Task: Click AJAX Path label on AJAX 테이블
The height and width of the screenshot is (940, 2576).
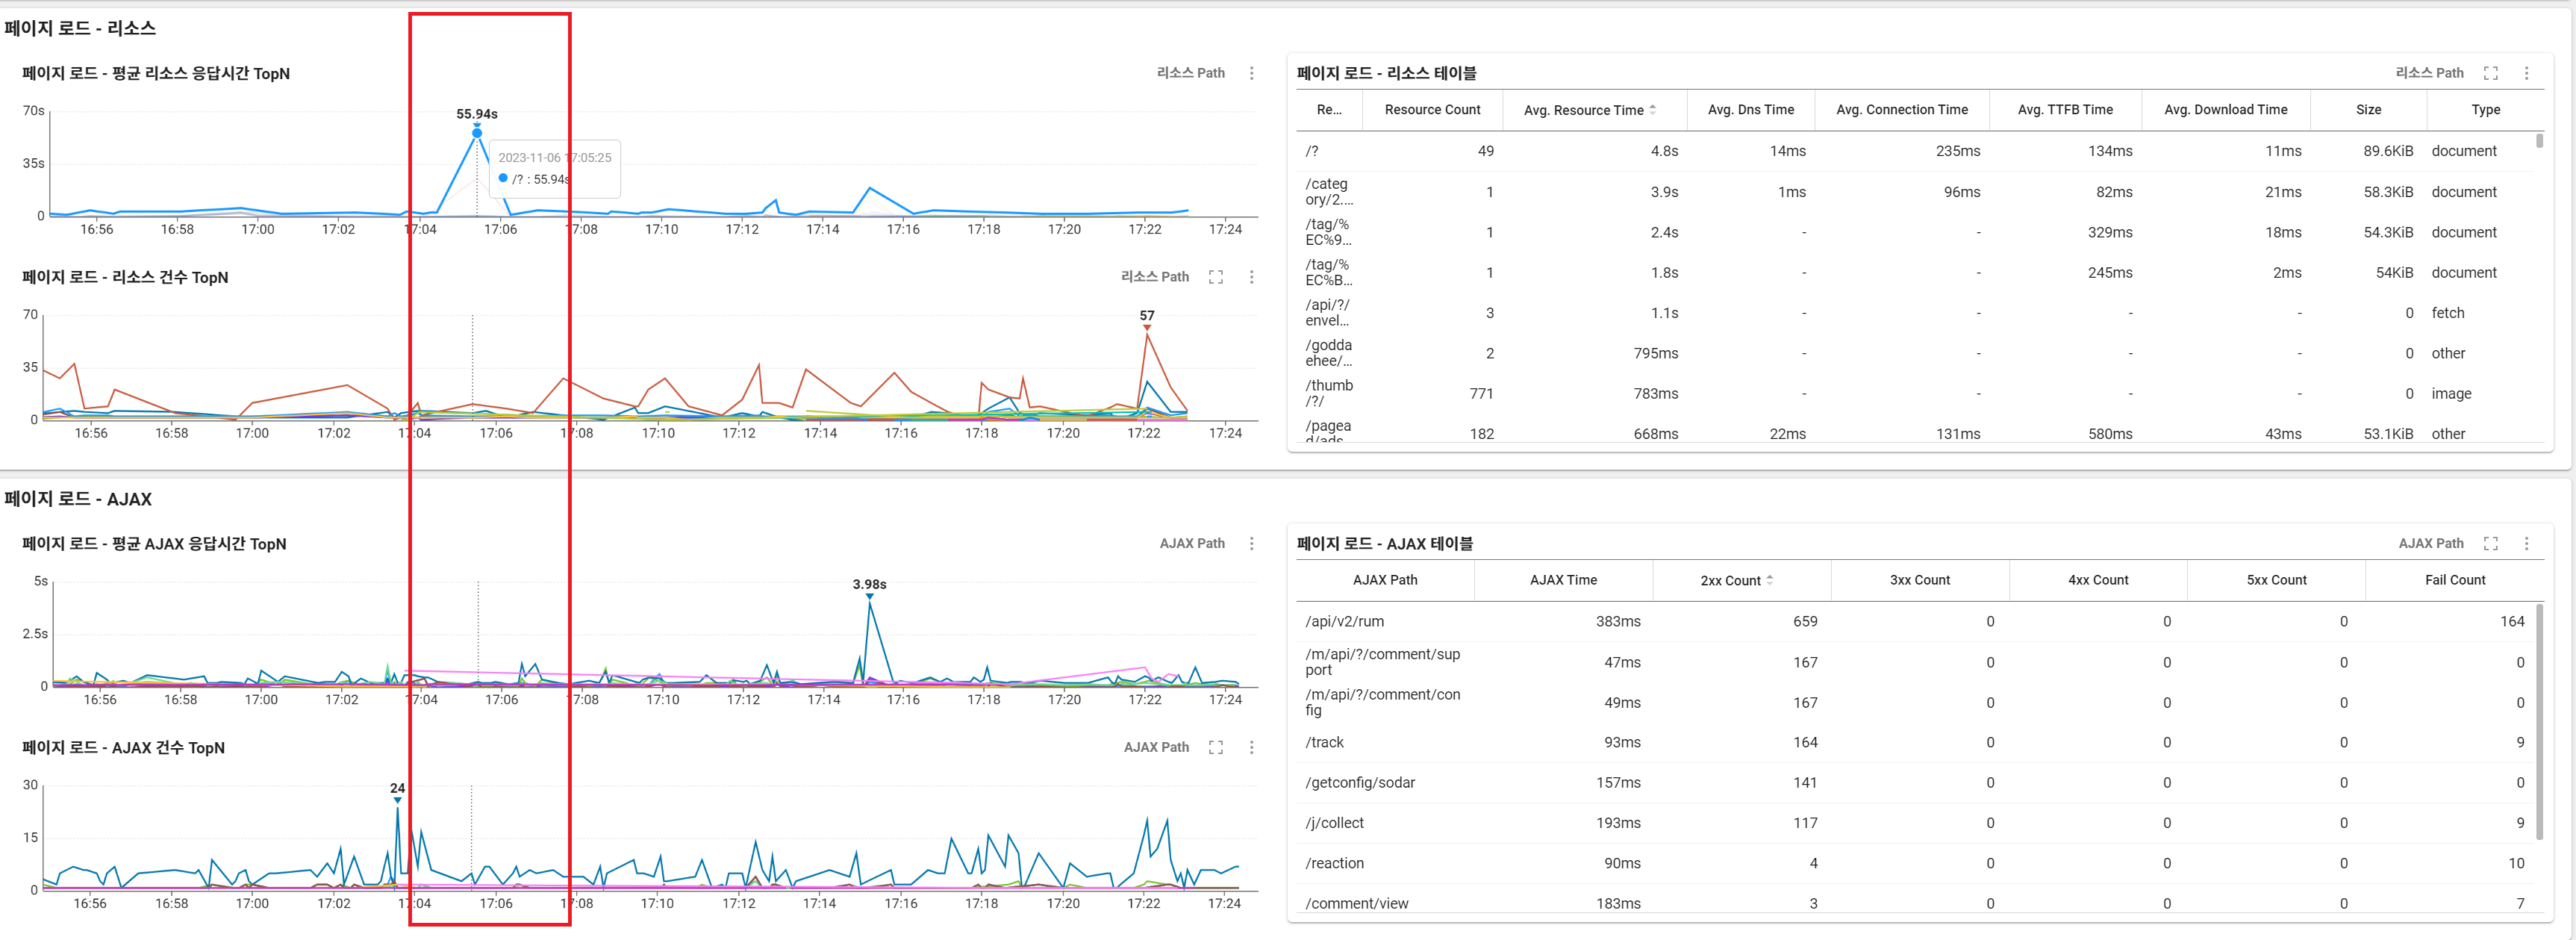Action: click(x=2430, y=543)
